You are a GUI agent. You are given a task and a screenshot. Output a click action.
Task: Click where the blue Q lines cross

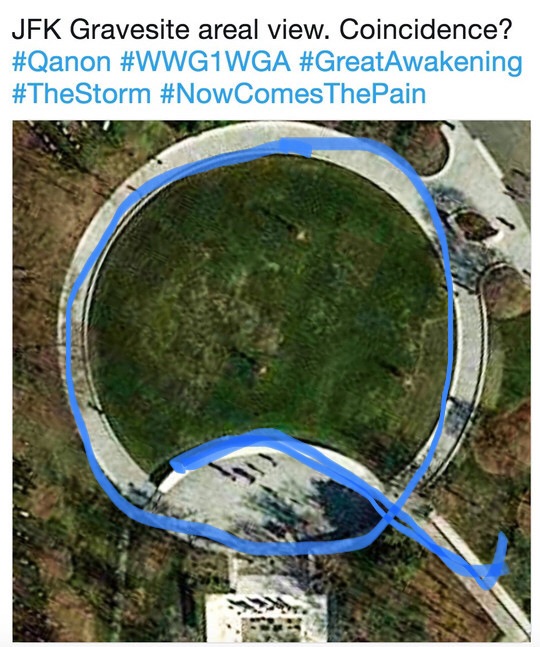pos(391,514)
